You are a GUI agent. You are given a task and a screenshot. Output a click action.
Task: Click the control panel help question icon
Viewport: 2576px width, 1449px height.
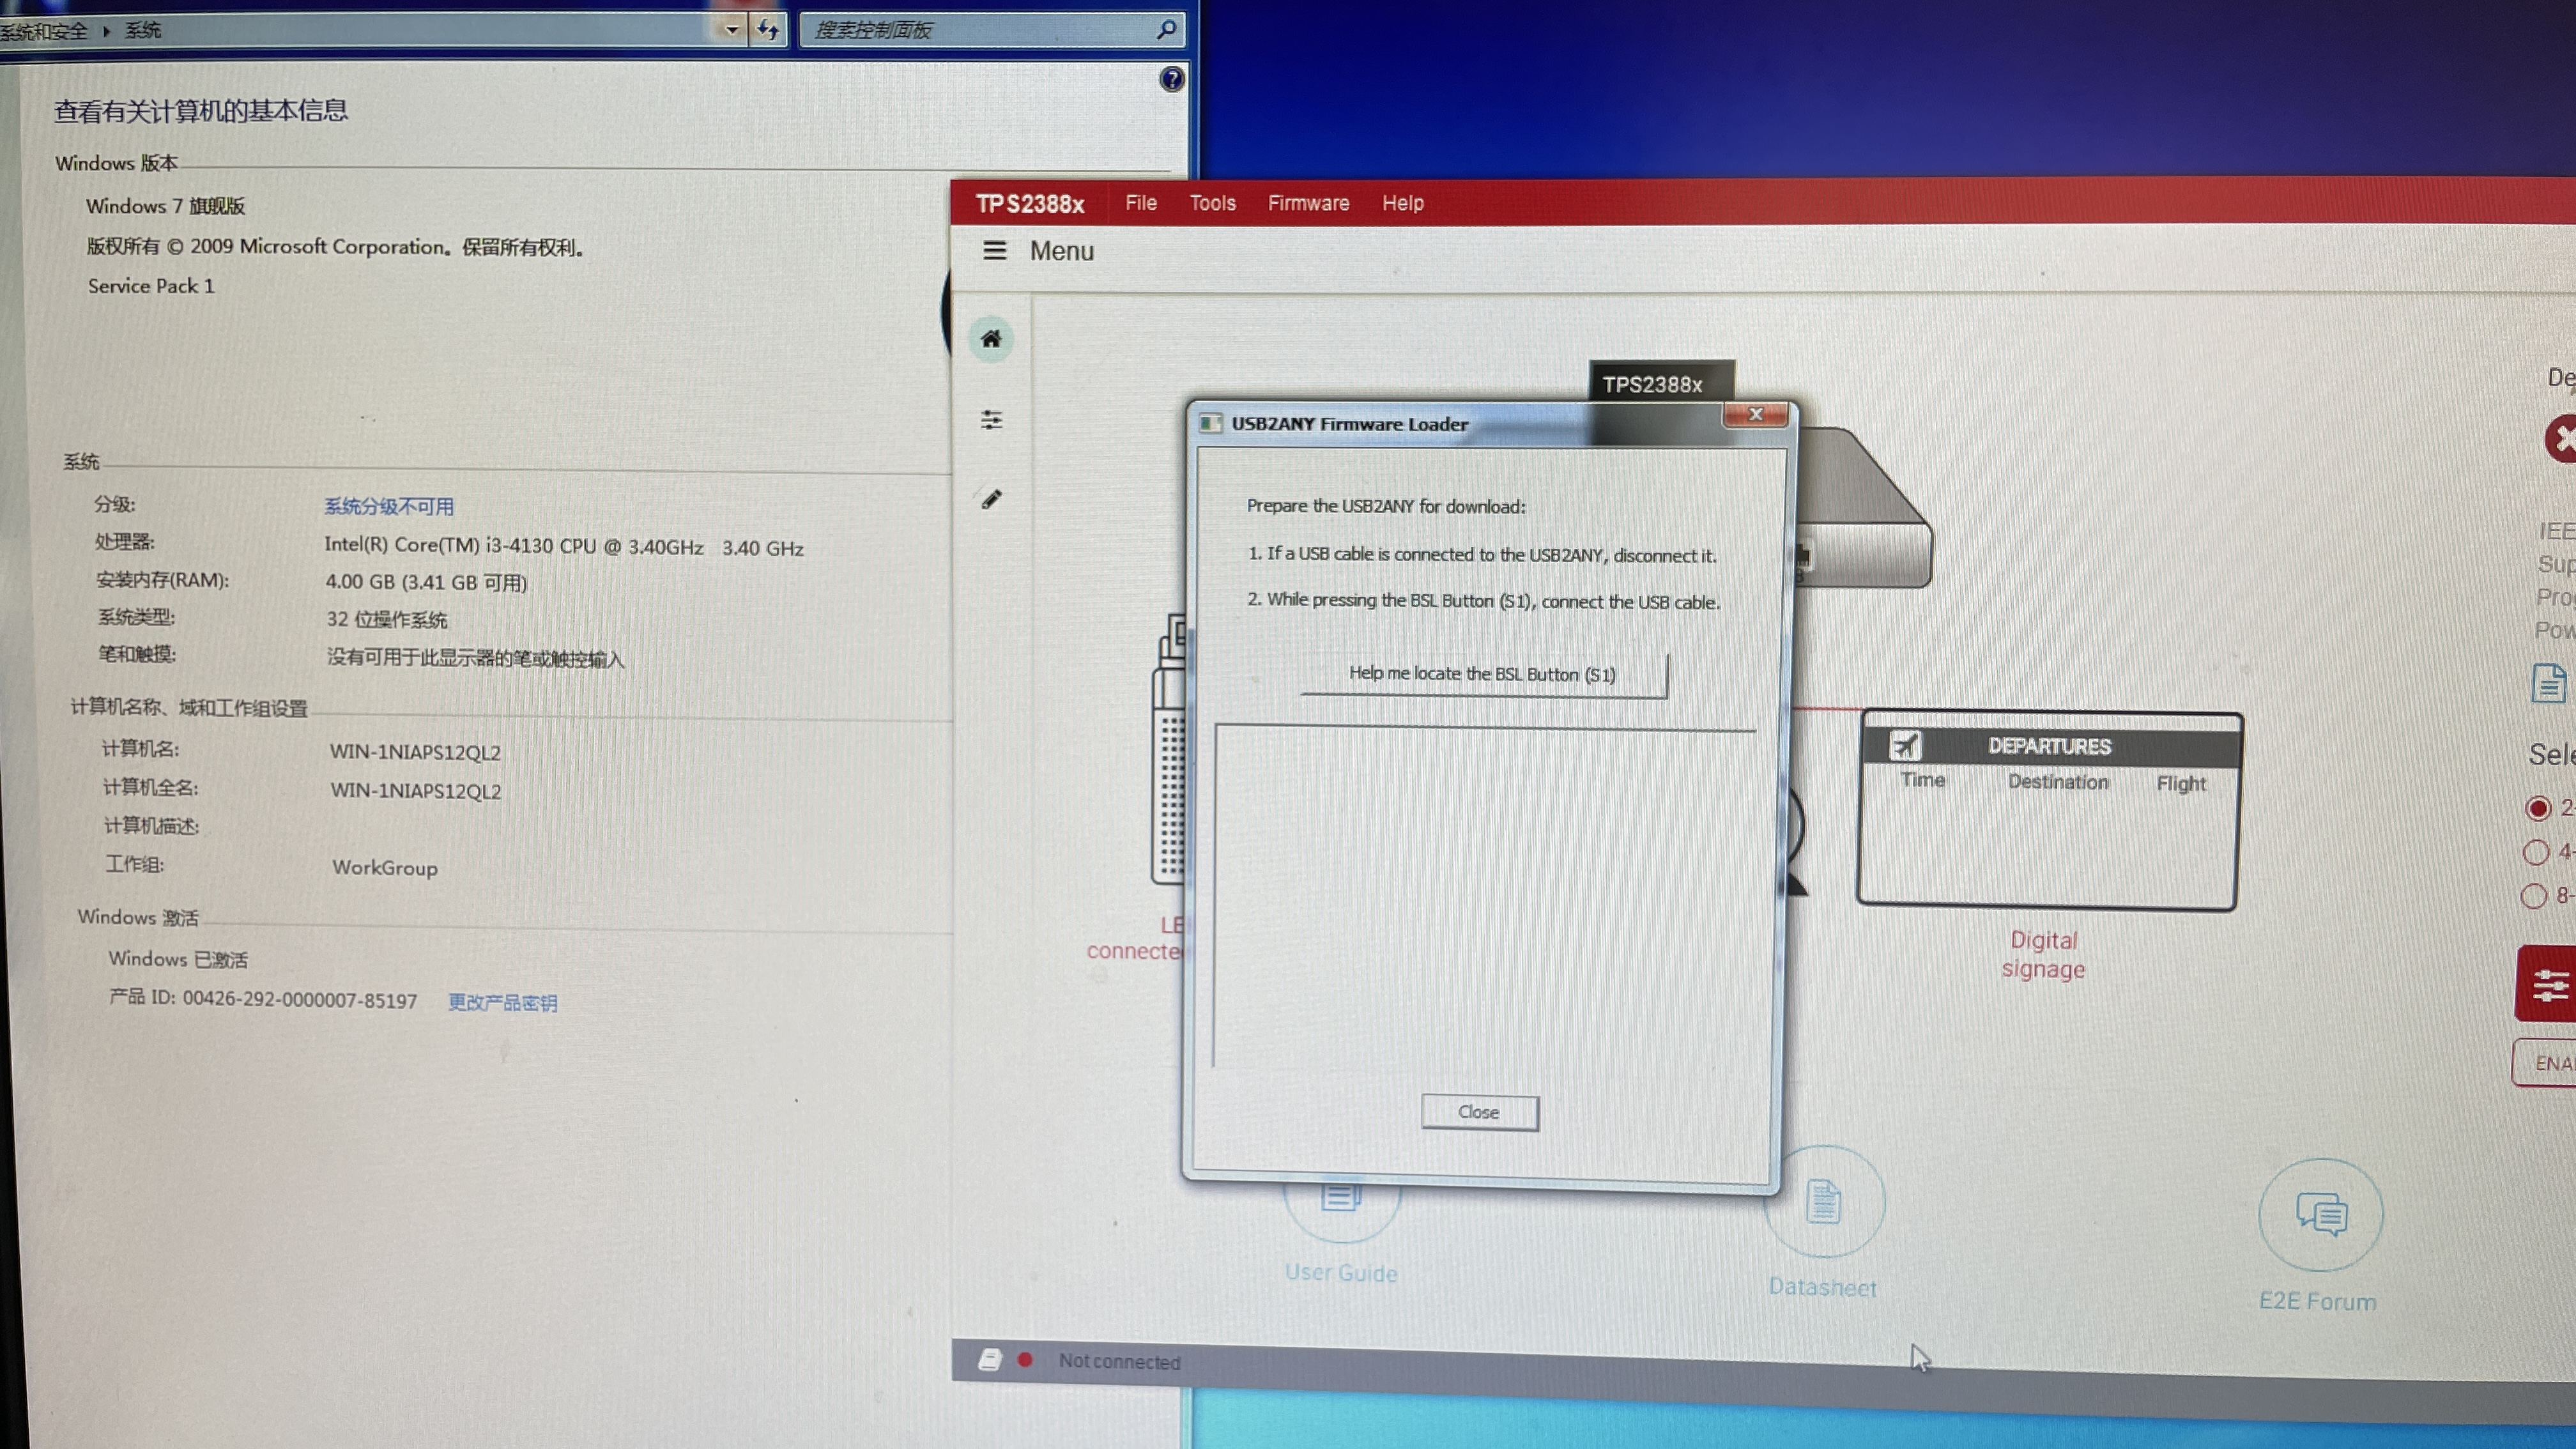(x=1171, y=79)
